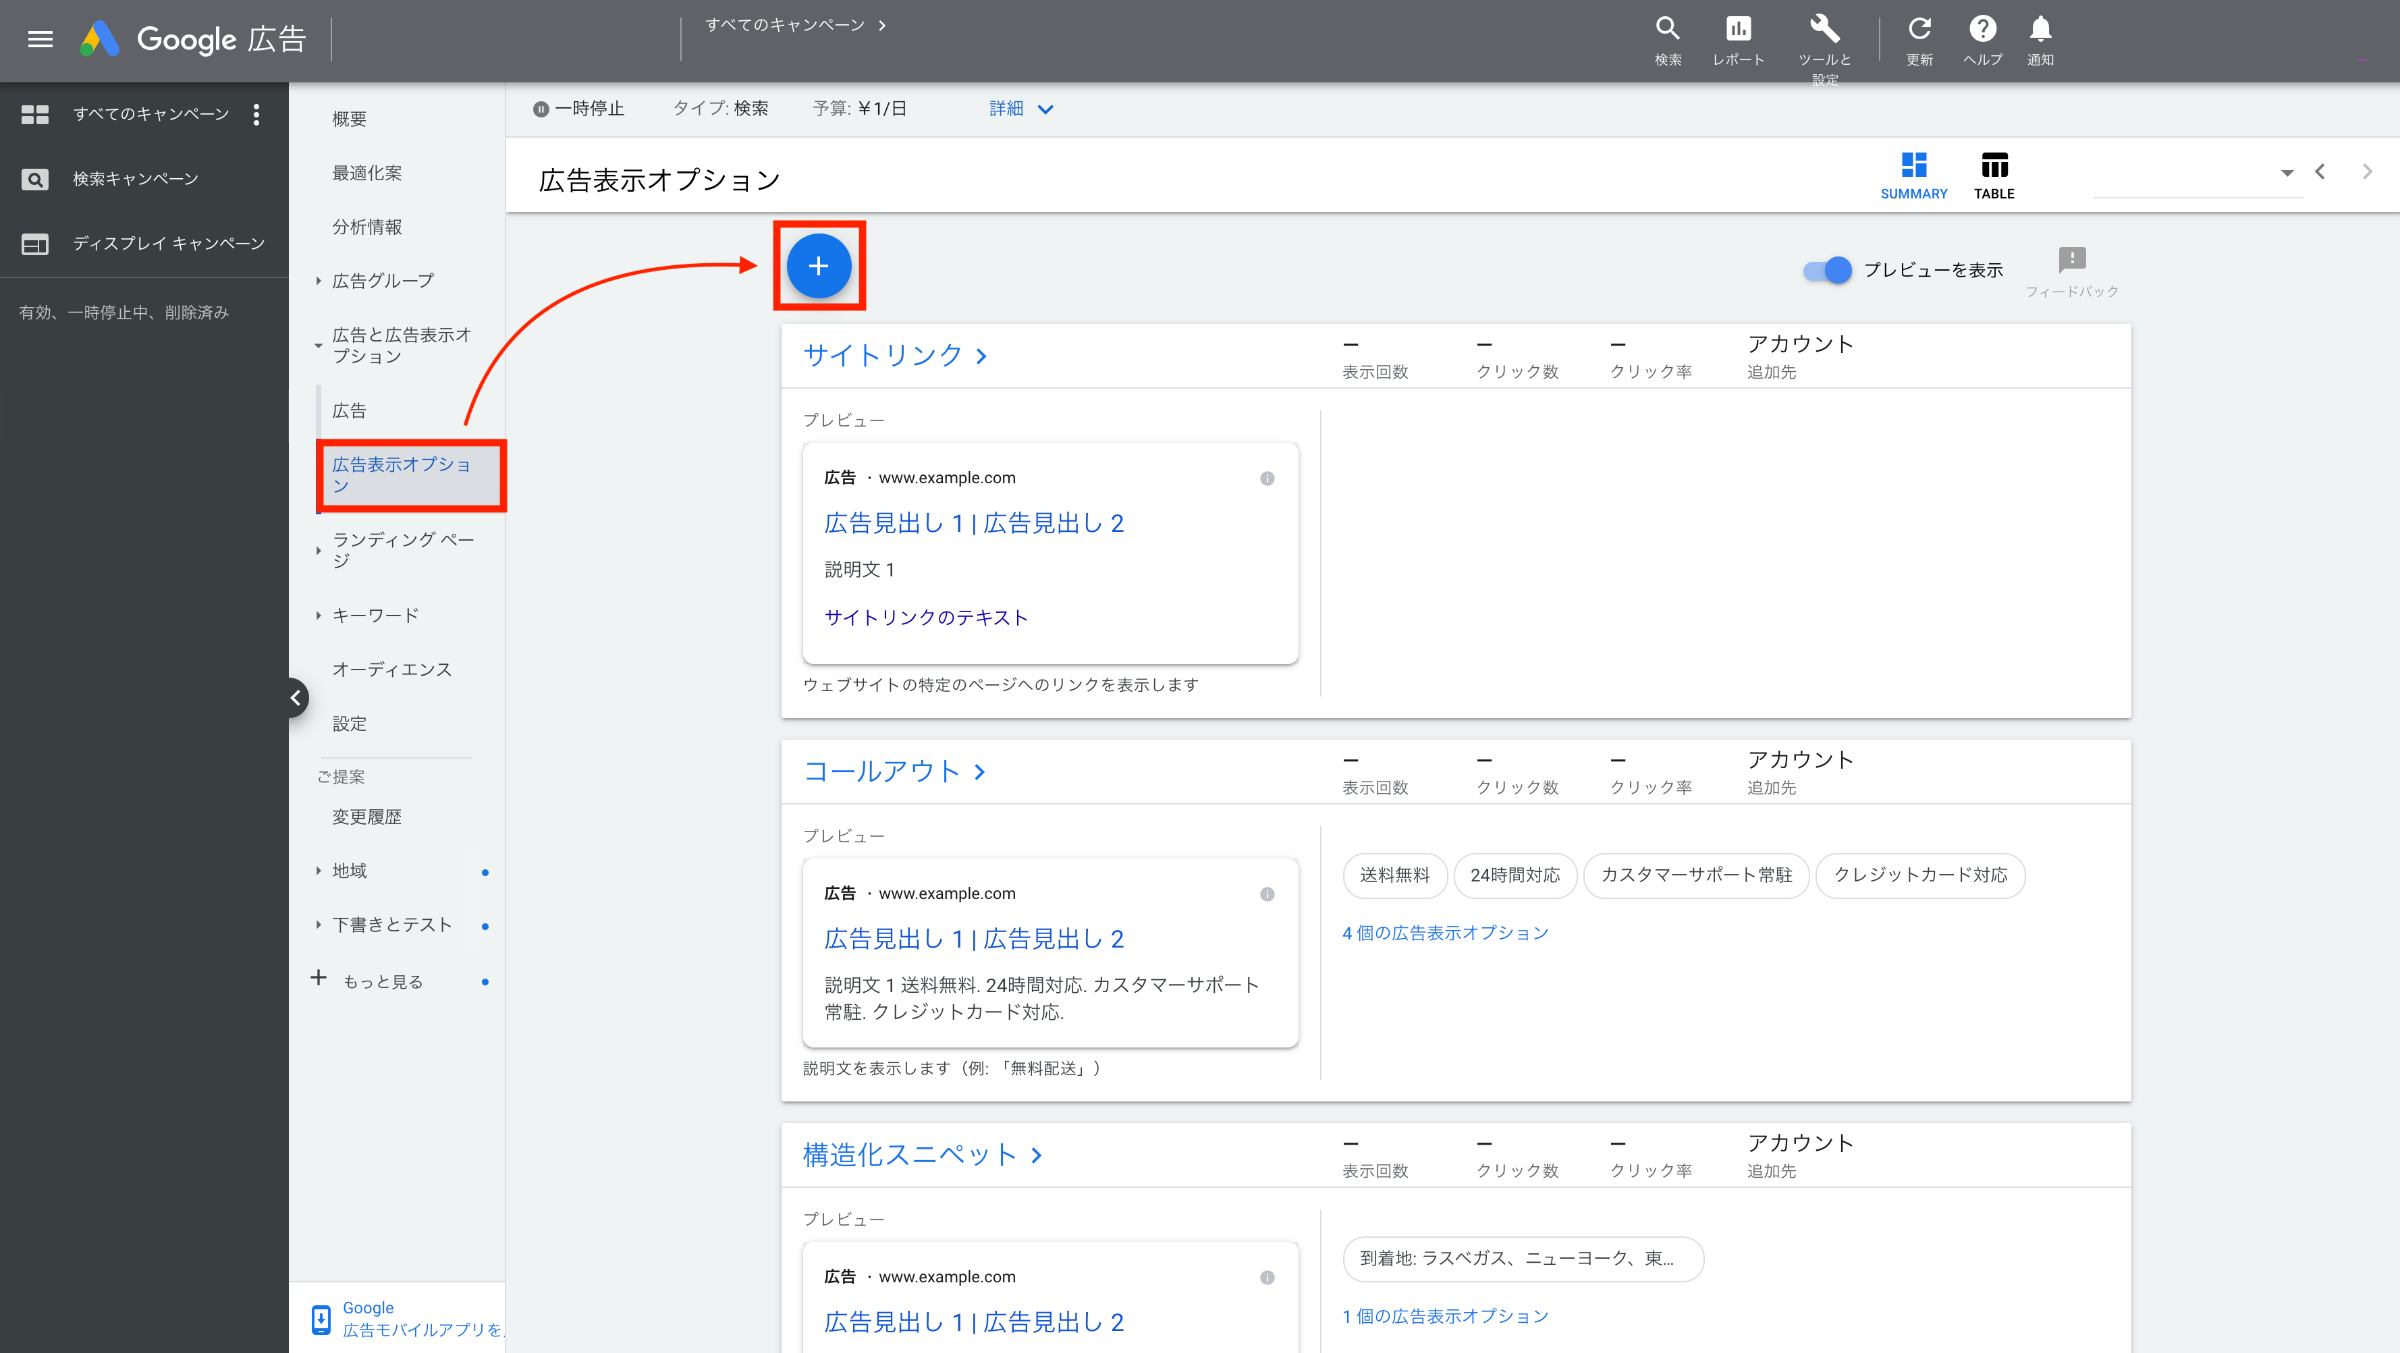Go to previous date range arrow
Image resolution: width=2400 pixels, height=1353 pixels.
[2320, 172]
